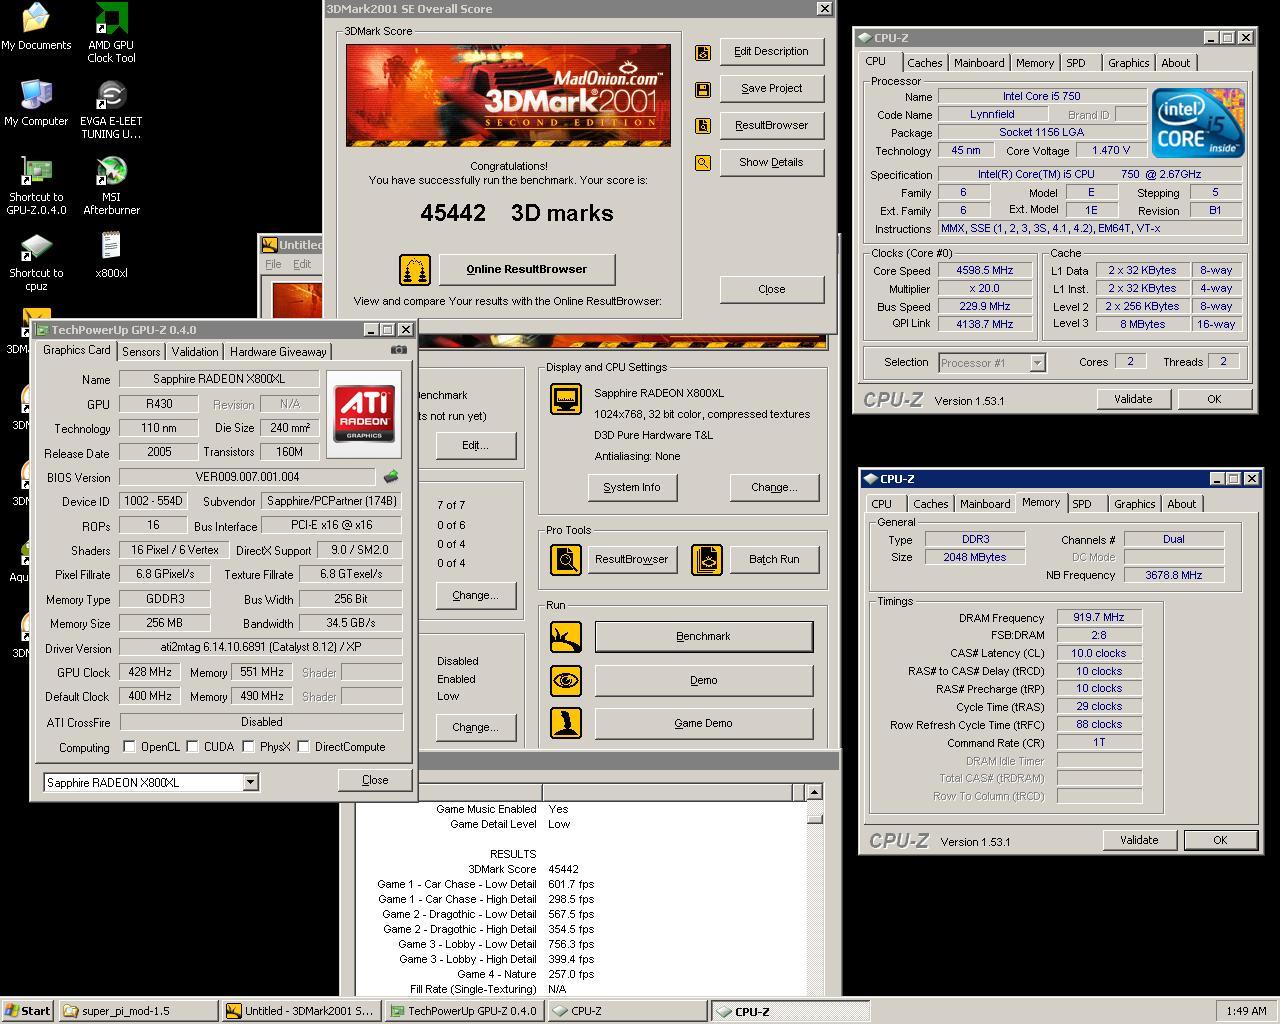Click the Core Speed 4598.5 MHz value
The height and width of the screenshot is (1024, 1280).
(x=985, y=271)
